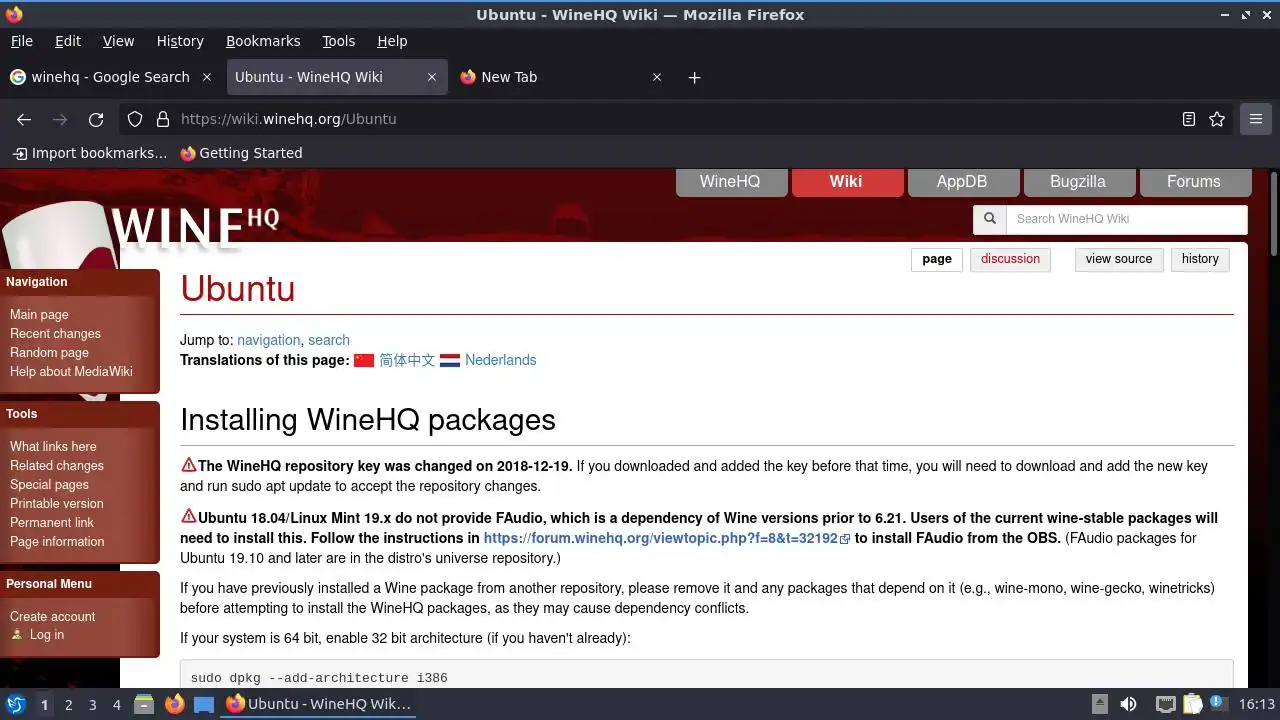Click Create account link
This screenshot has height=720, width=1280.
point(53,617)
